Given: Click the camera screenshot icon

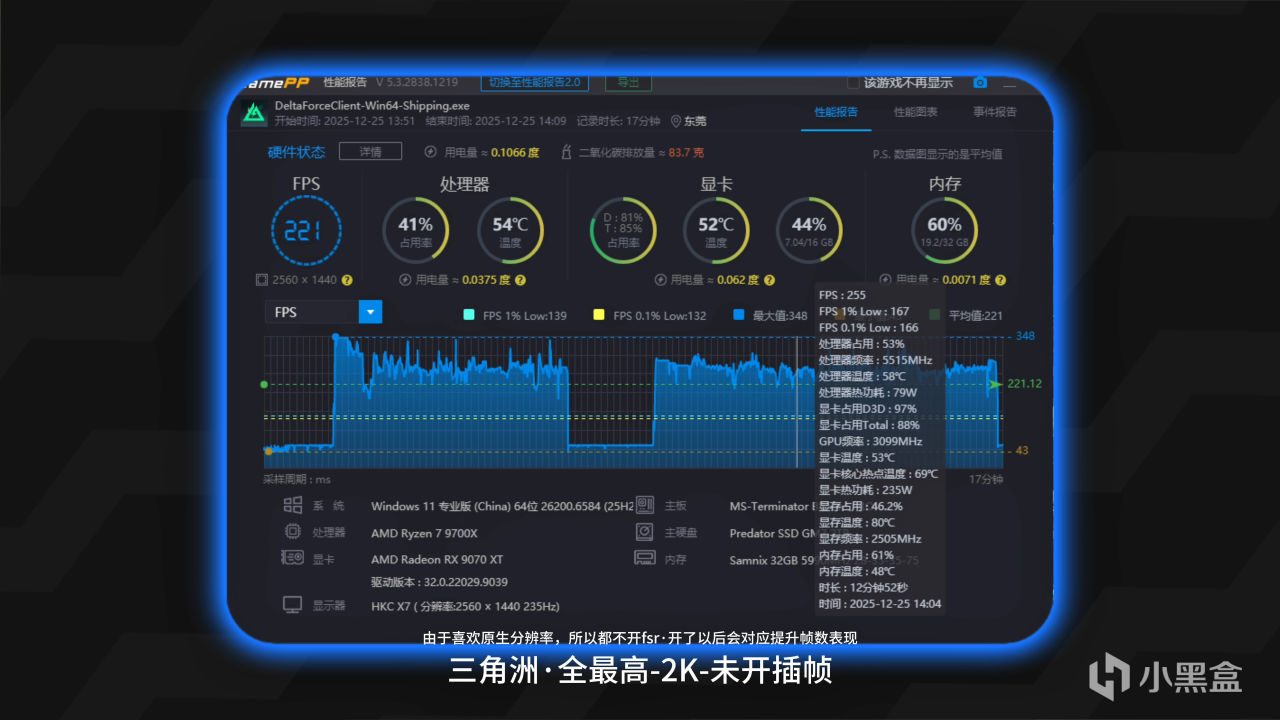Looking at the screenshot, I should (x=980, y=82).
